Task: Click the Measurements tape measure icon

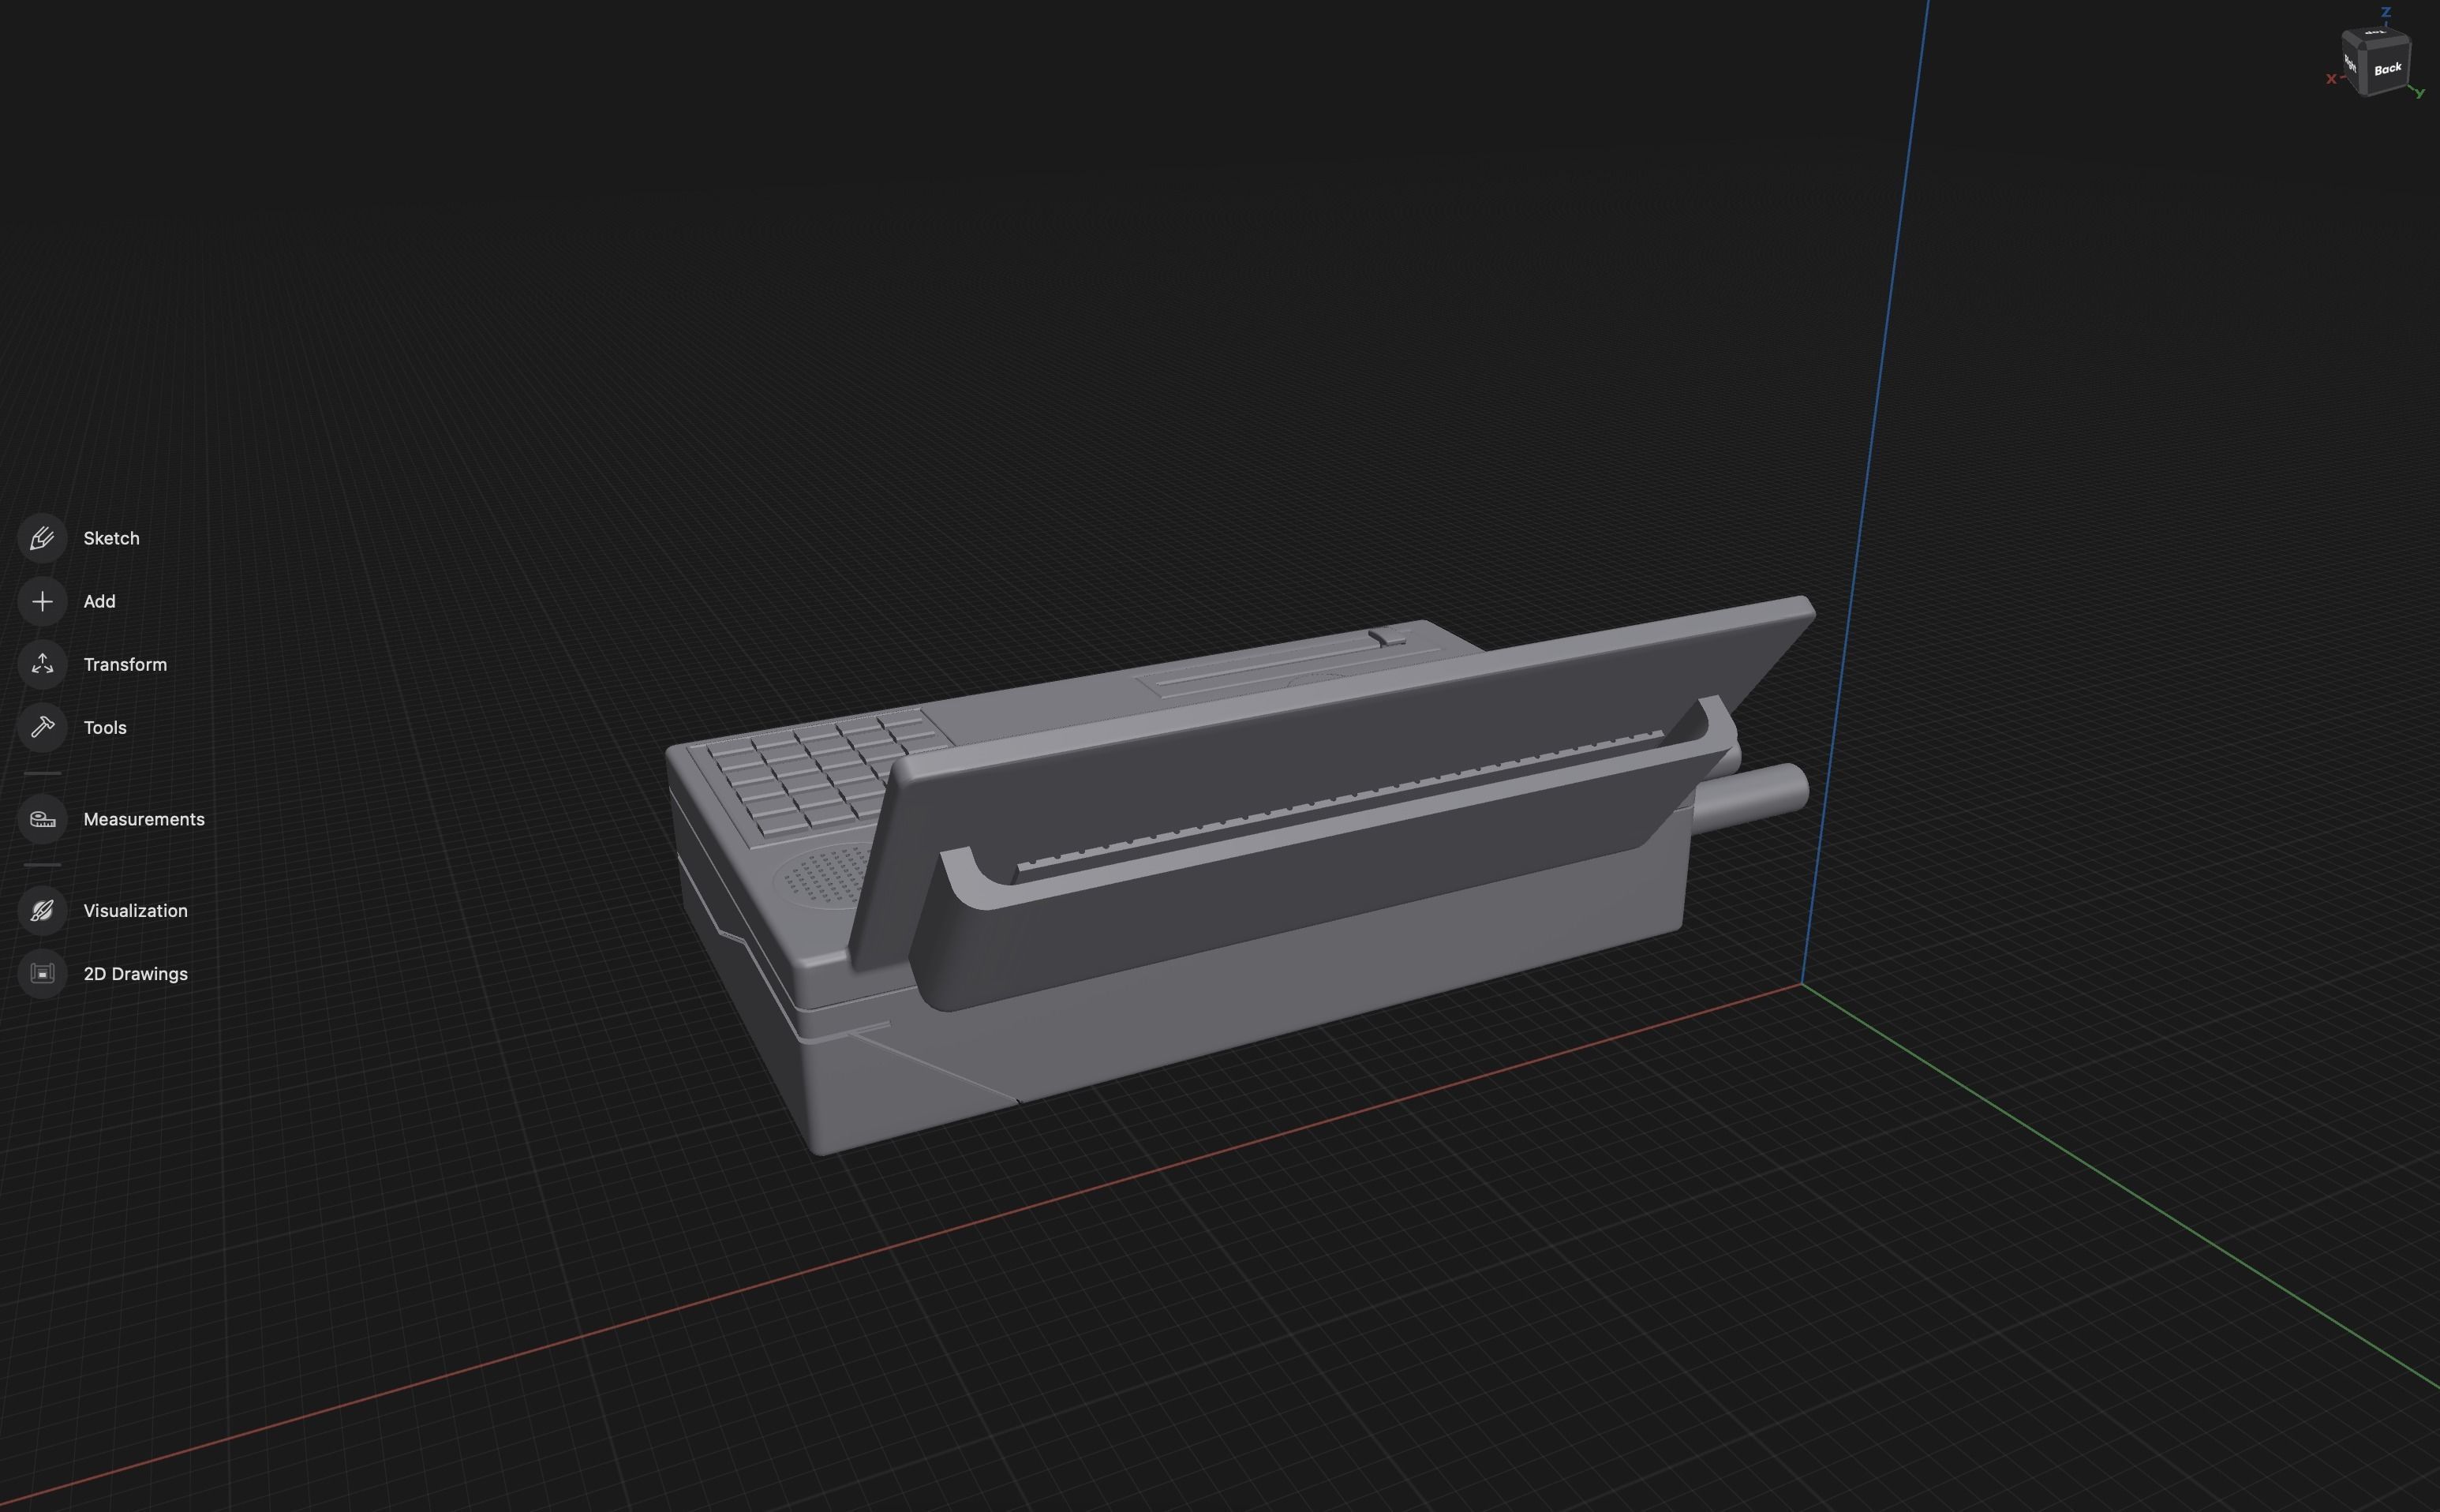Action: coord(42,819)
